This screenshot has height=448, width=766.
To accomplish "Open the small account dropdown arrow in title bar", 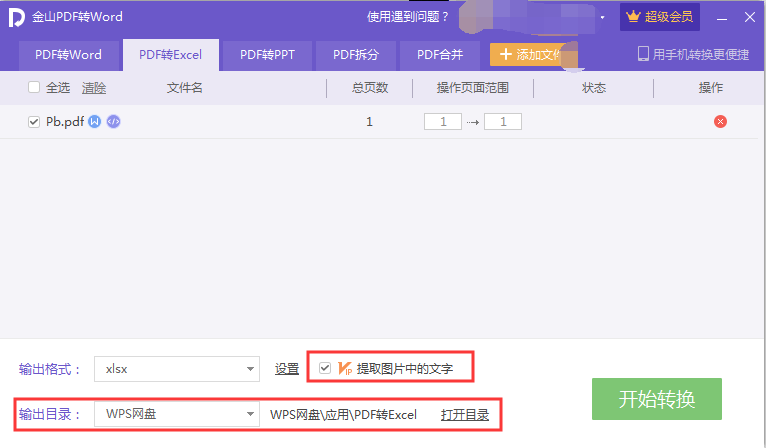I will [x=602, y=18].
